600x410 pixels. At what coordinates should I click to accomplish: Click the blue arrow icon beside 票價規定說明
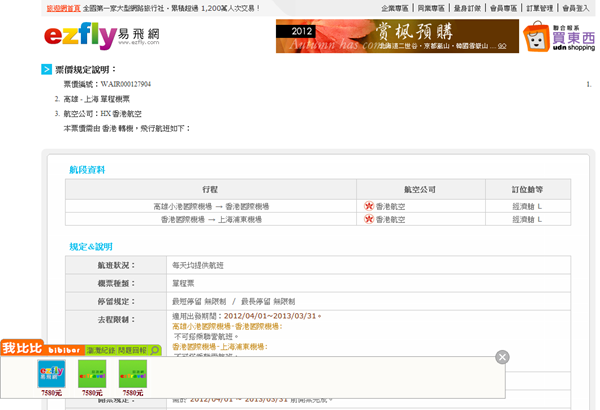pos(47,69)
